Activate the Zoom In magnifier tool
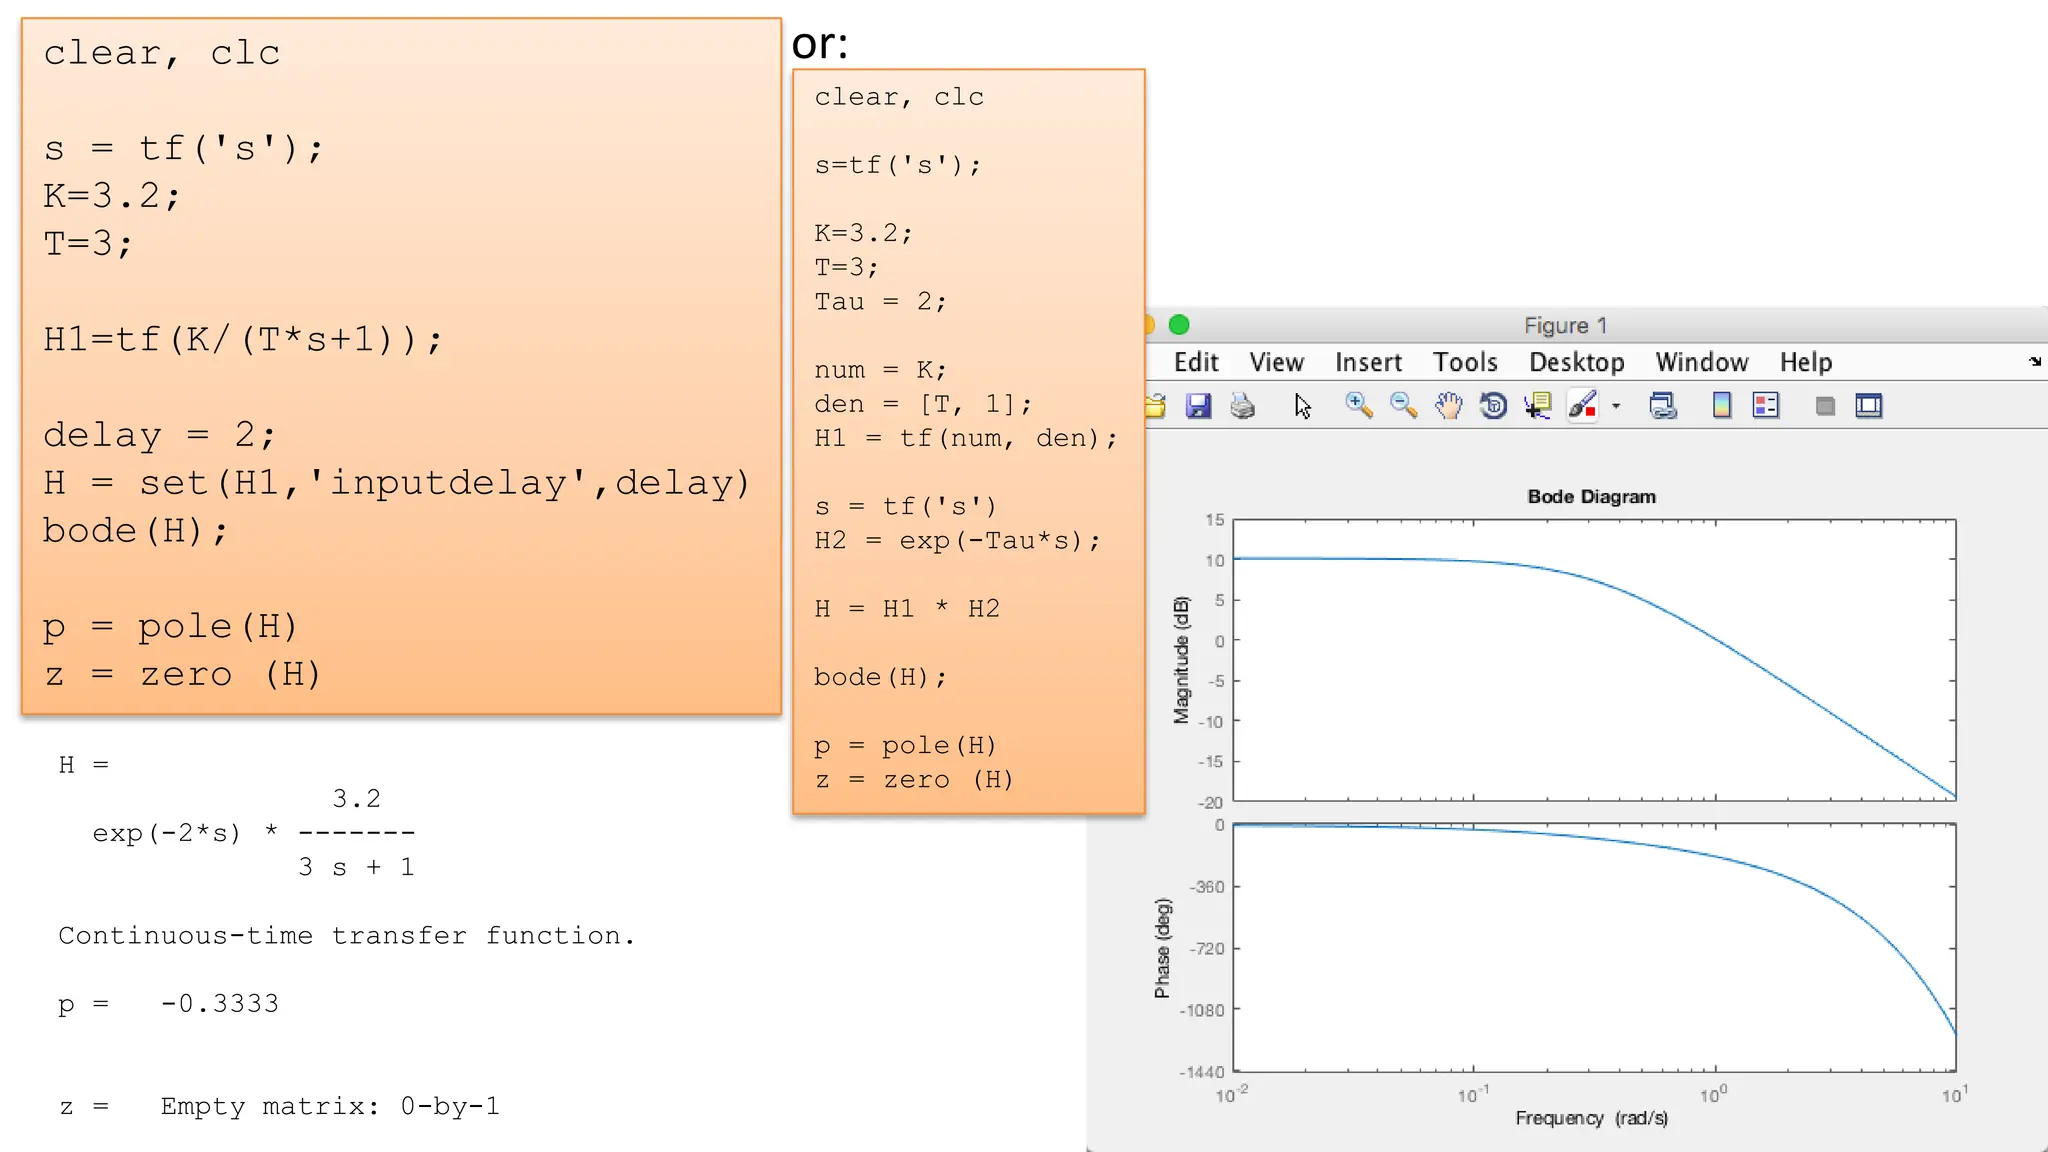2048x1152 pixels. [x=1358, y=405]
